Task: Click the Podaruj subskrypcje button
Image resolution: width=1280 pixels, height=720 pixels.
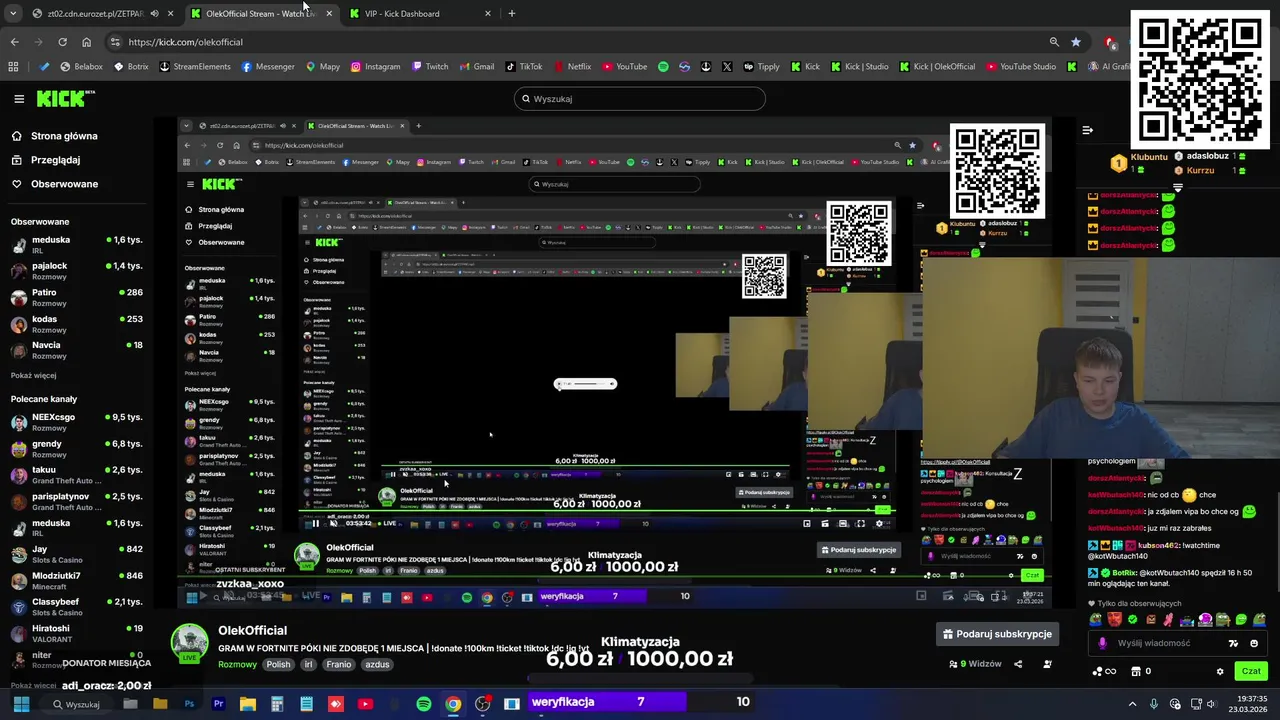Action: 997,634
